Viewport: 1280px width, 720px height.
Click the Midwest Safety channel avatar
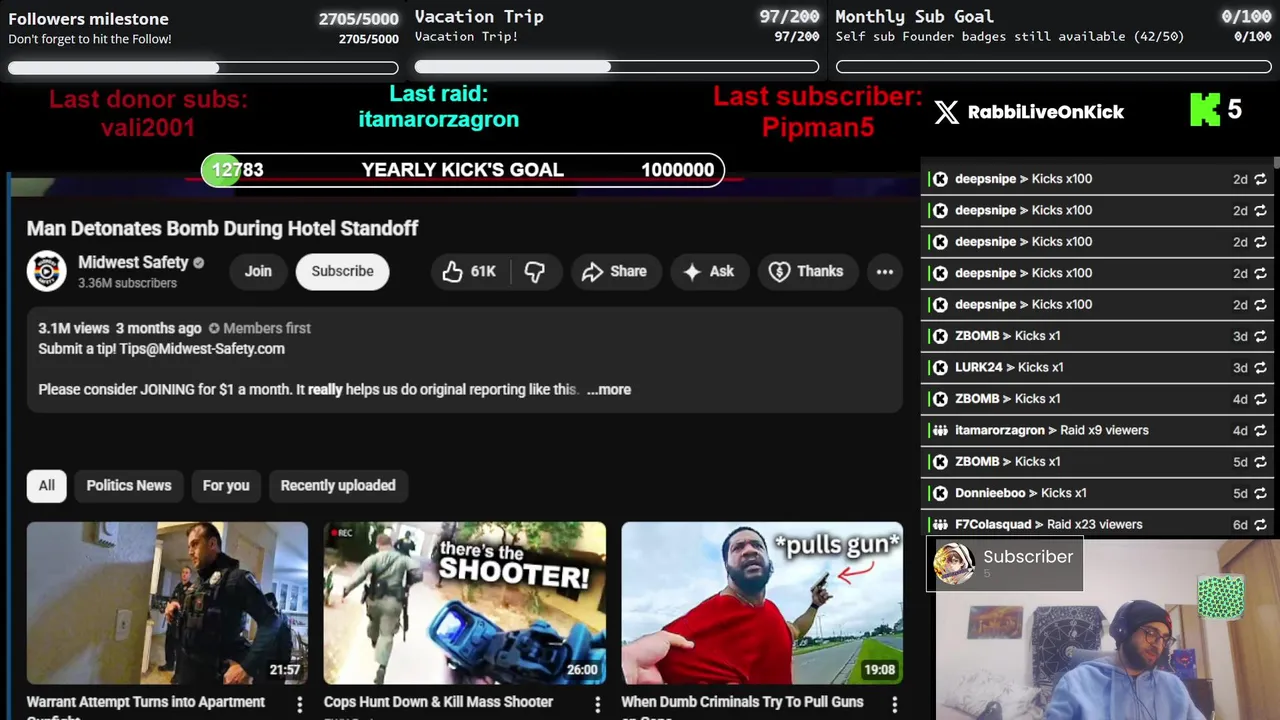pyautogui.click(x=46, y=271)
